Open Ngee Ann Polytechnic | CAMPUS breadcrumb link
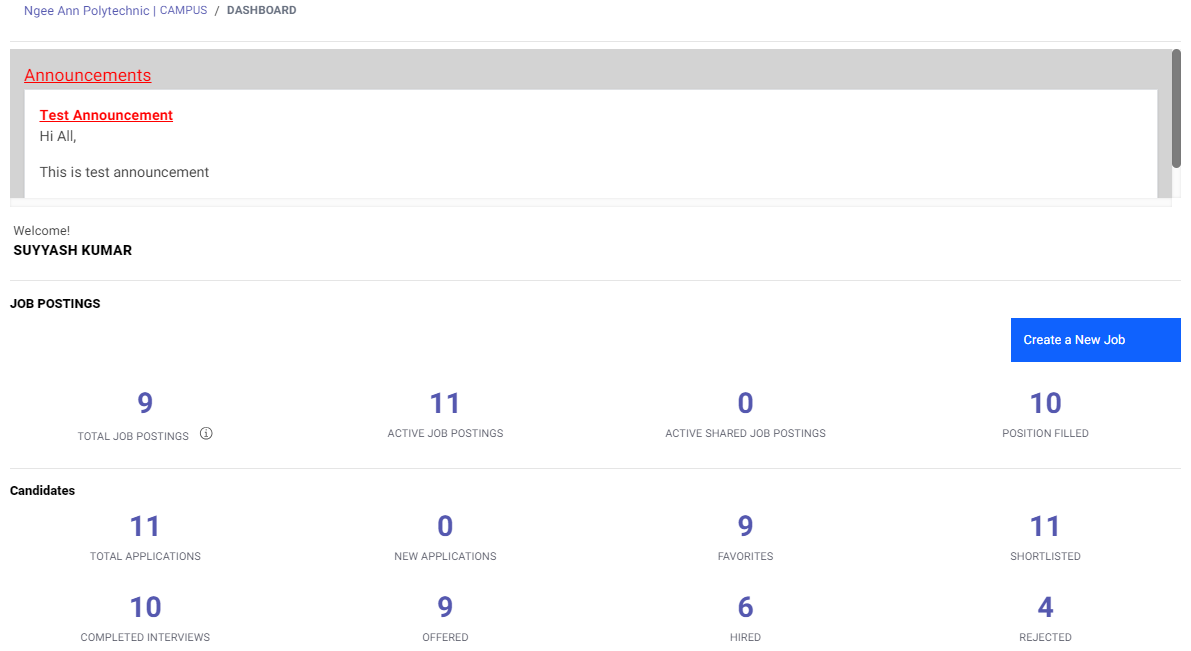The height and width of the screenshot is (651, 1191). 114,10
